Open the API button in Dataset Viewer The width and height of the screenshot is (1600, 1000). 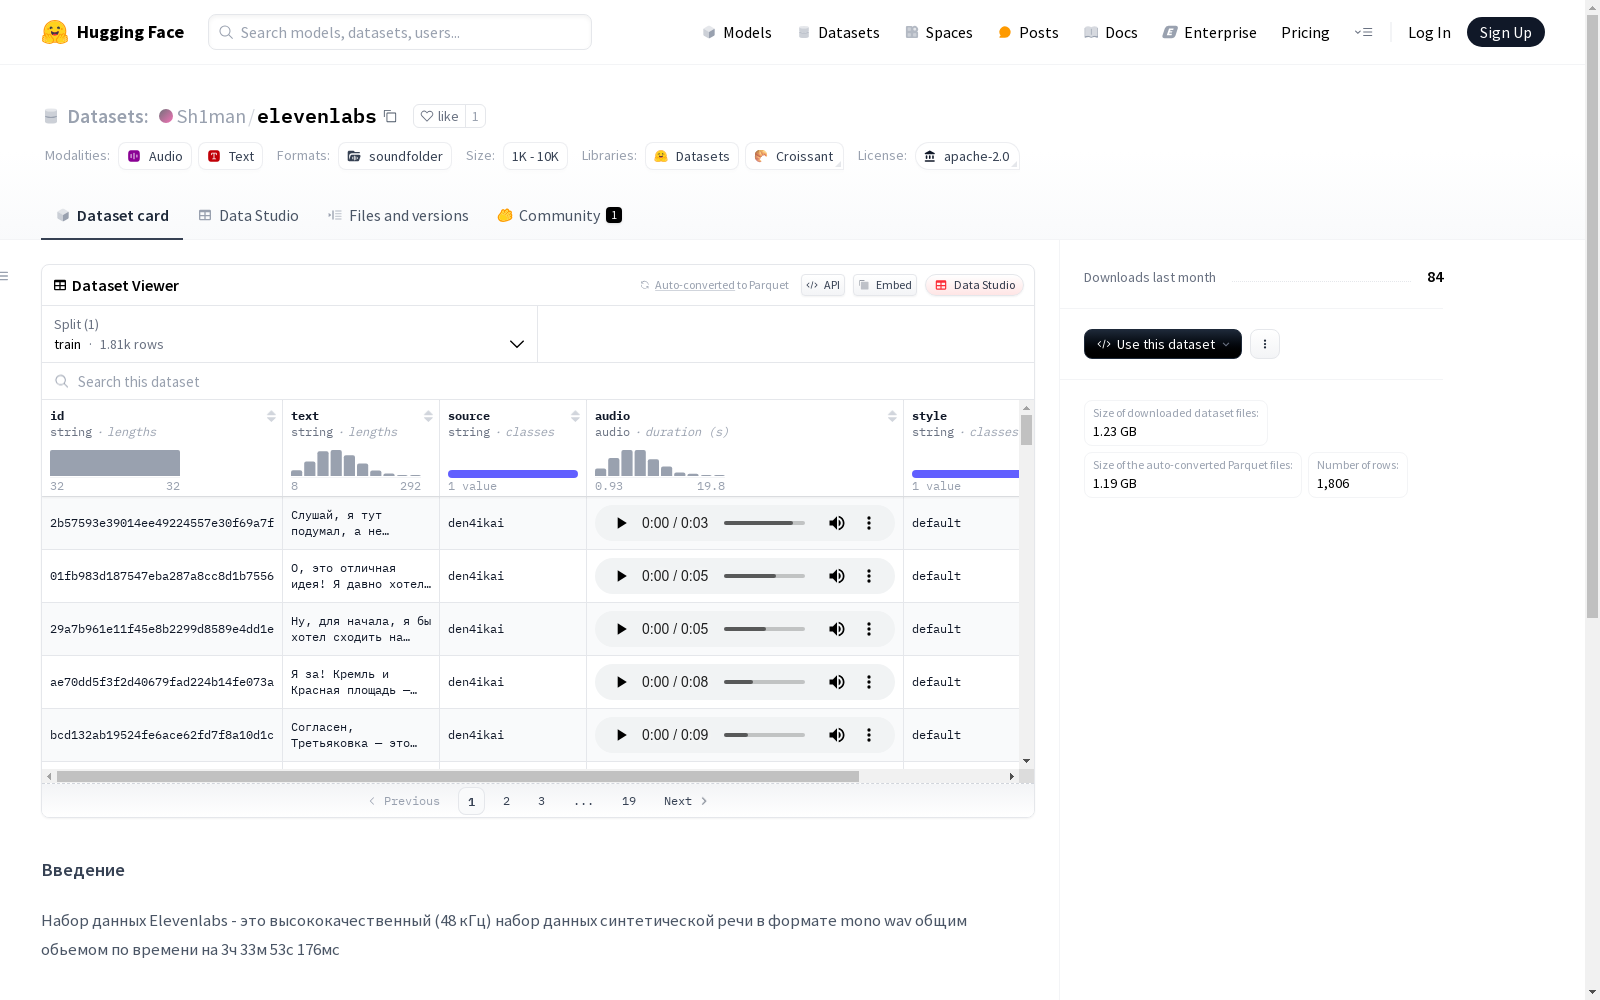(x=823, y=285)
